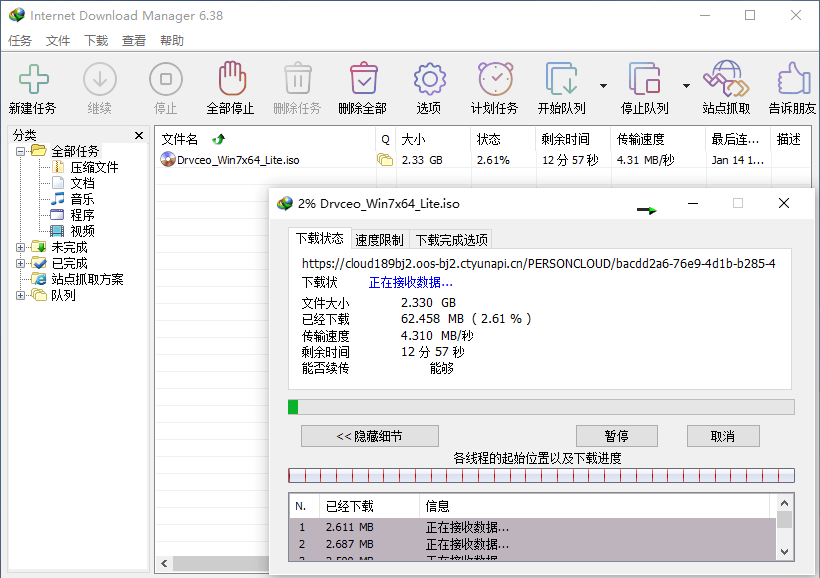Open 选项 gear settings
The height and width of the screenshot is (578, 820).
click(429, 80)
